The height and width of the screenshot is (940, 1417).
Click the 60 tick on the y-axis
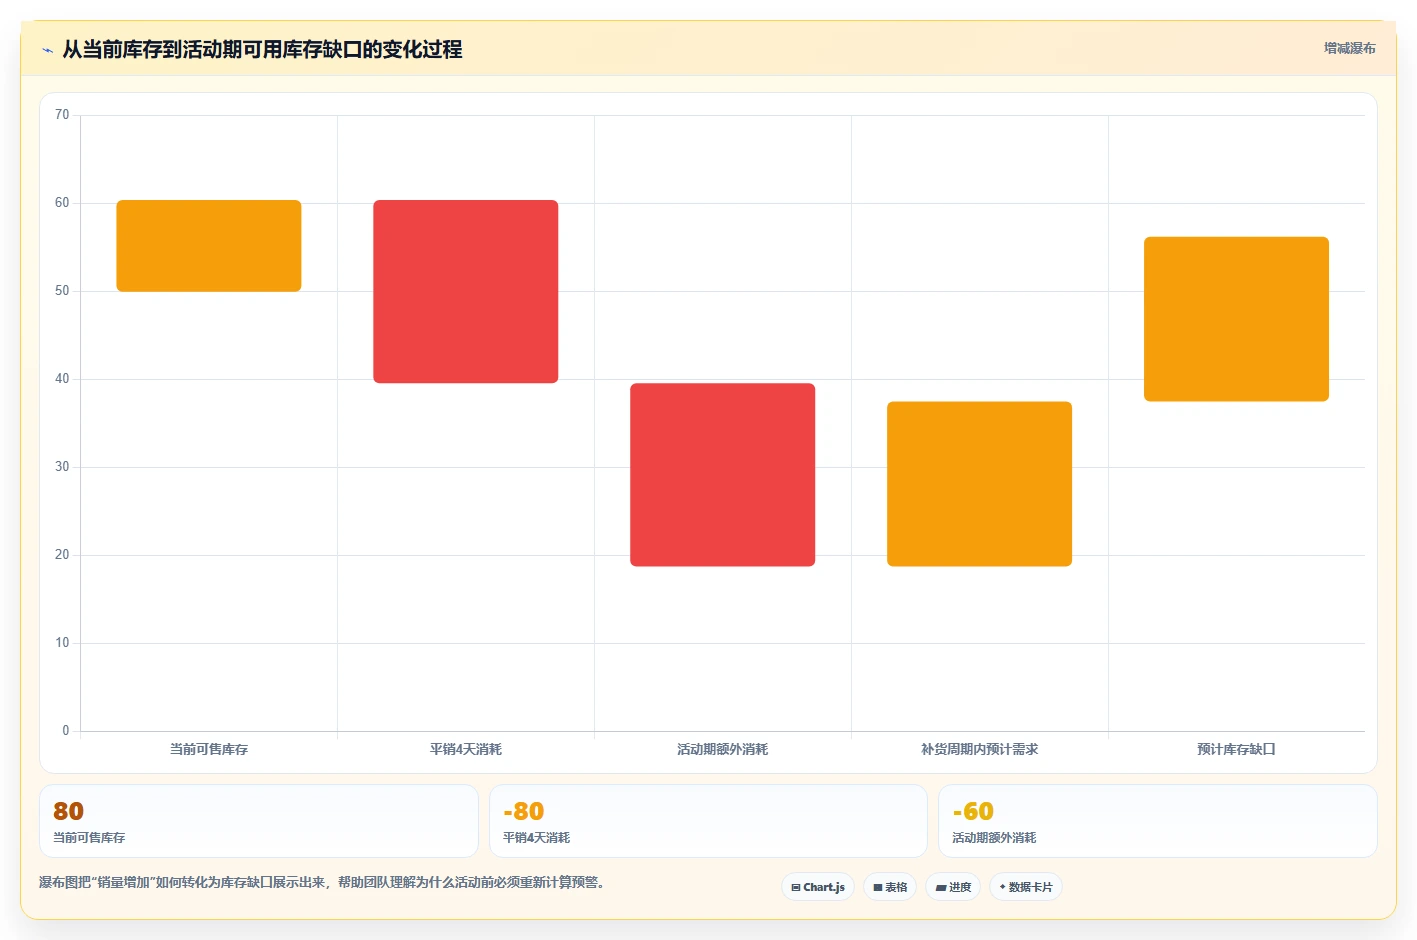point(62,203)
